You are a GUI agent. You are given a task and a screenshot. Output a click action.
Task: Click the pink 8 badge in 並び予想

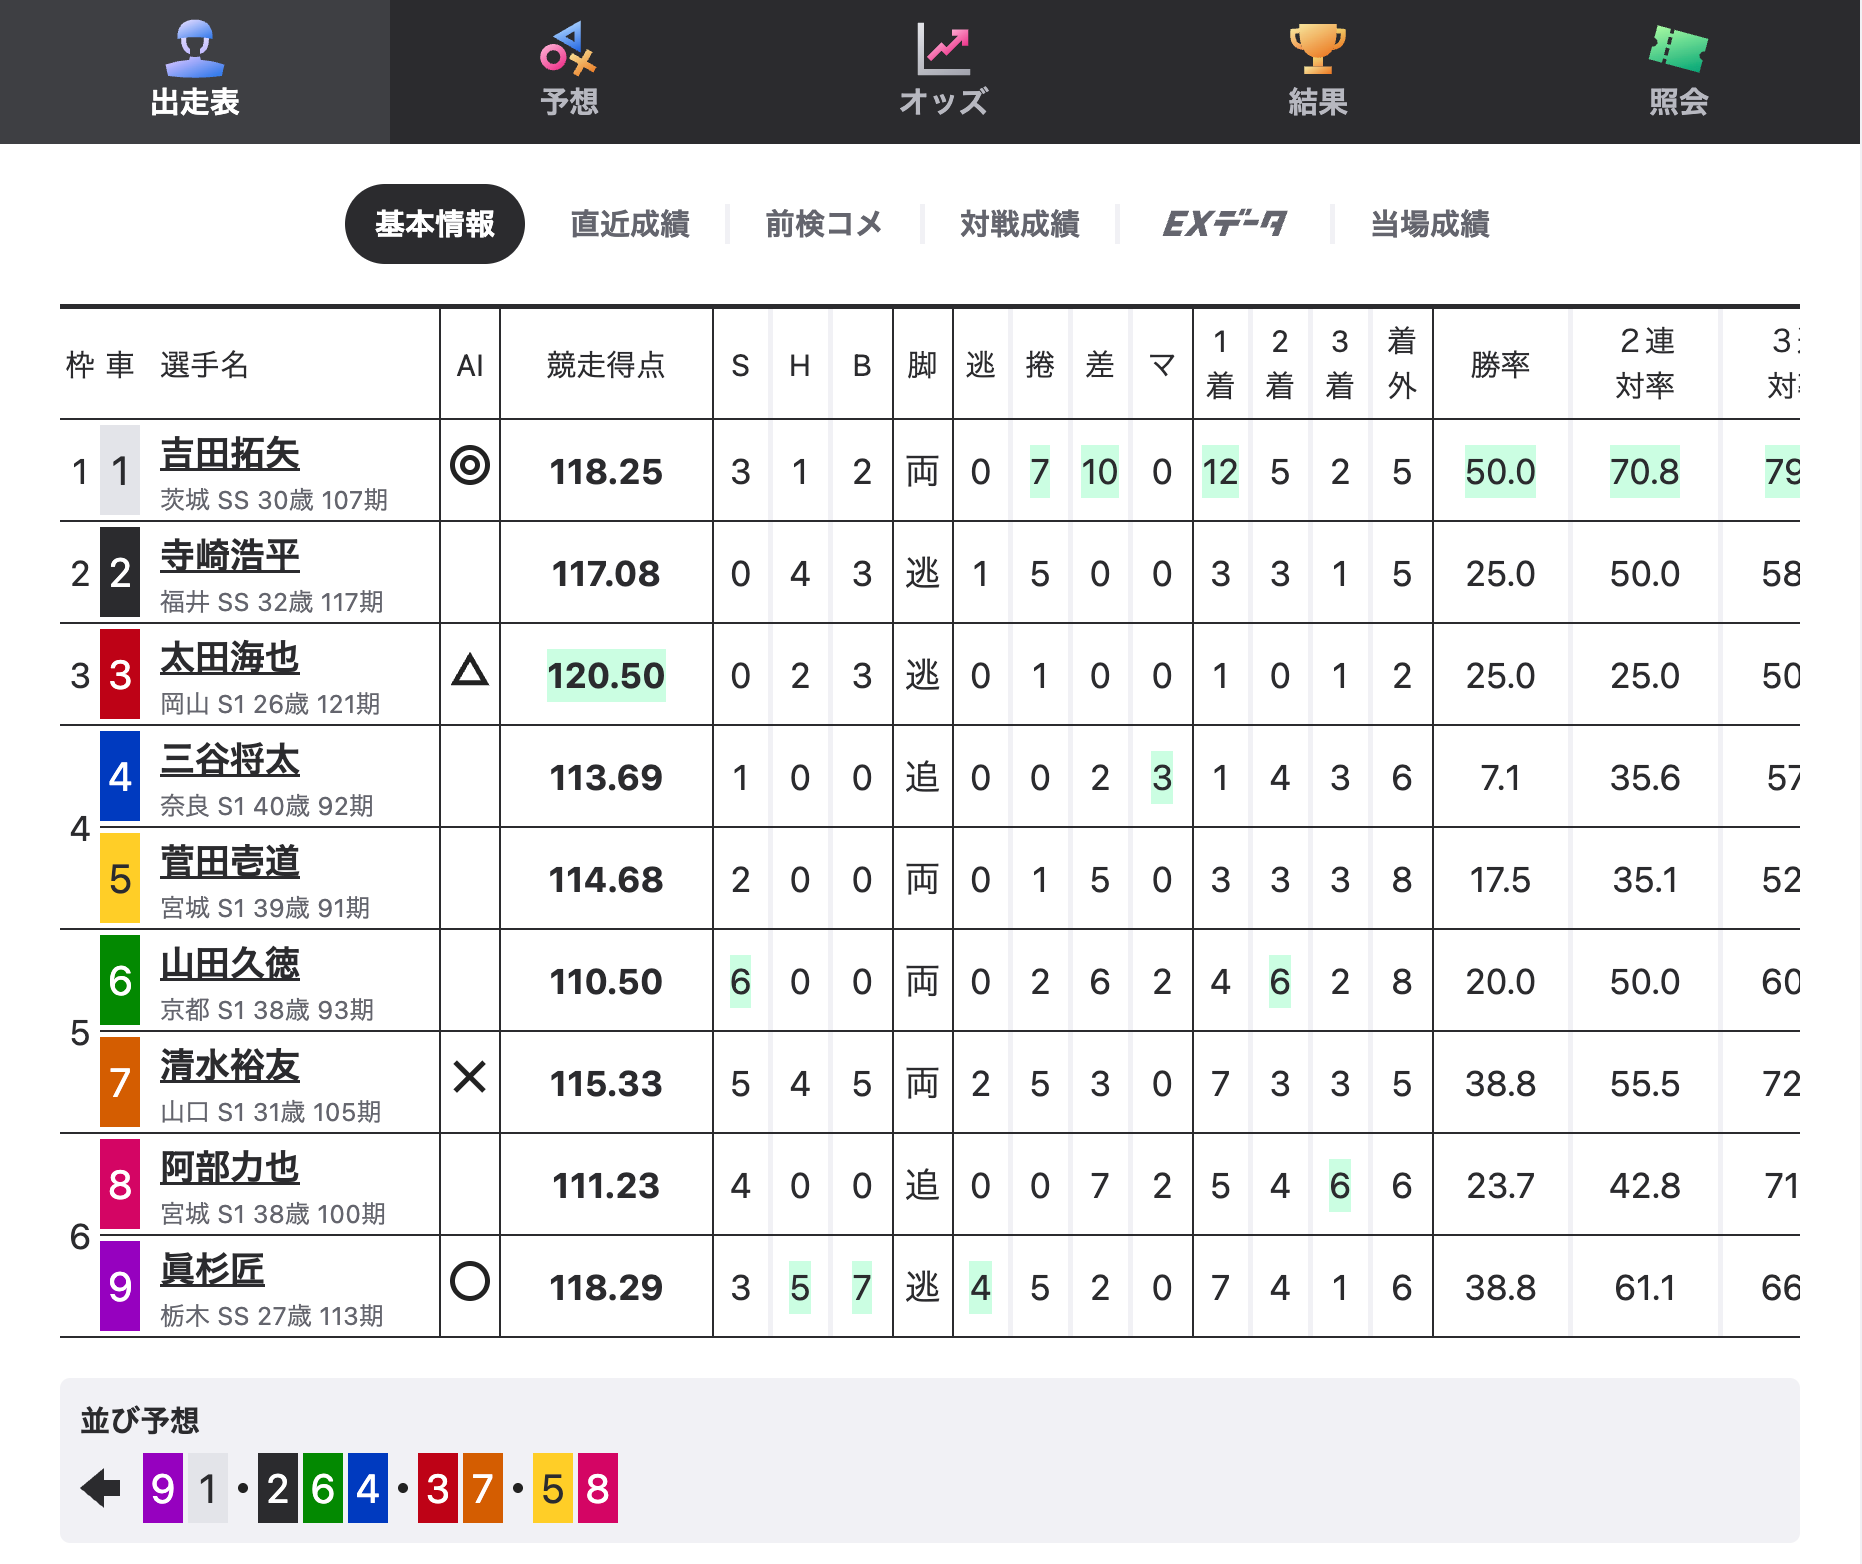598,1488
